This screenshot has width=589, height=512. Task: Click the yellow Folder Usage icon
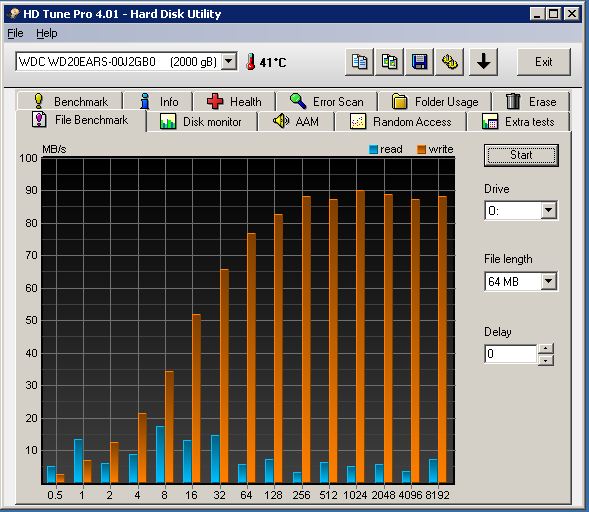399,101
